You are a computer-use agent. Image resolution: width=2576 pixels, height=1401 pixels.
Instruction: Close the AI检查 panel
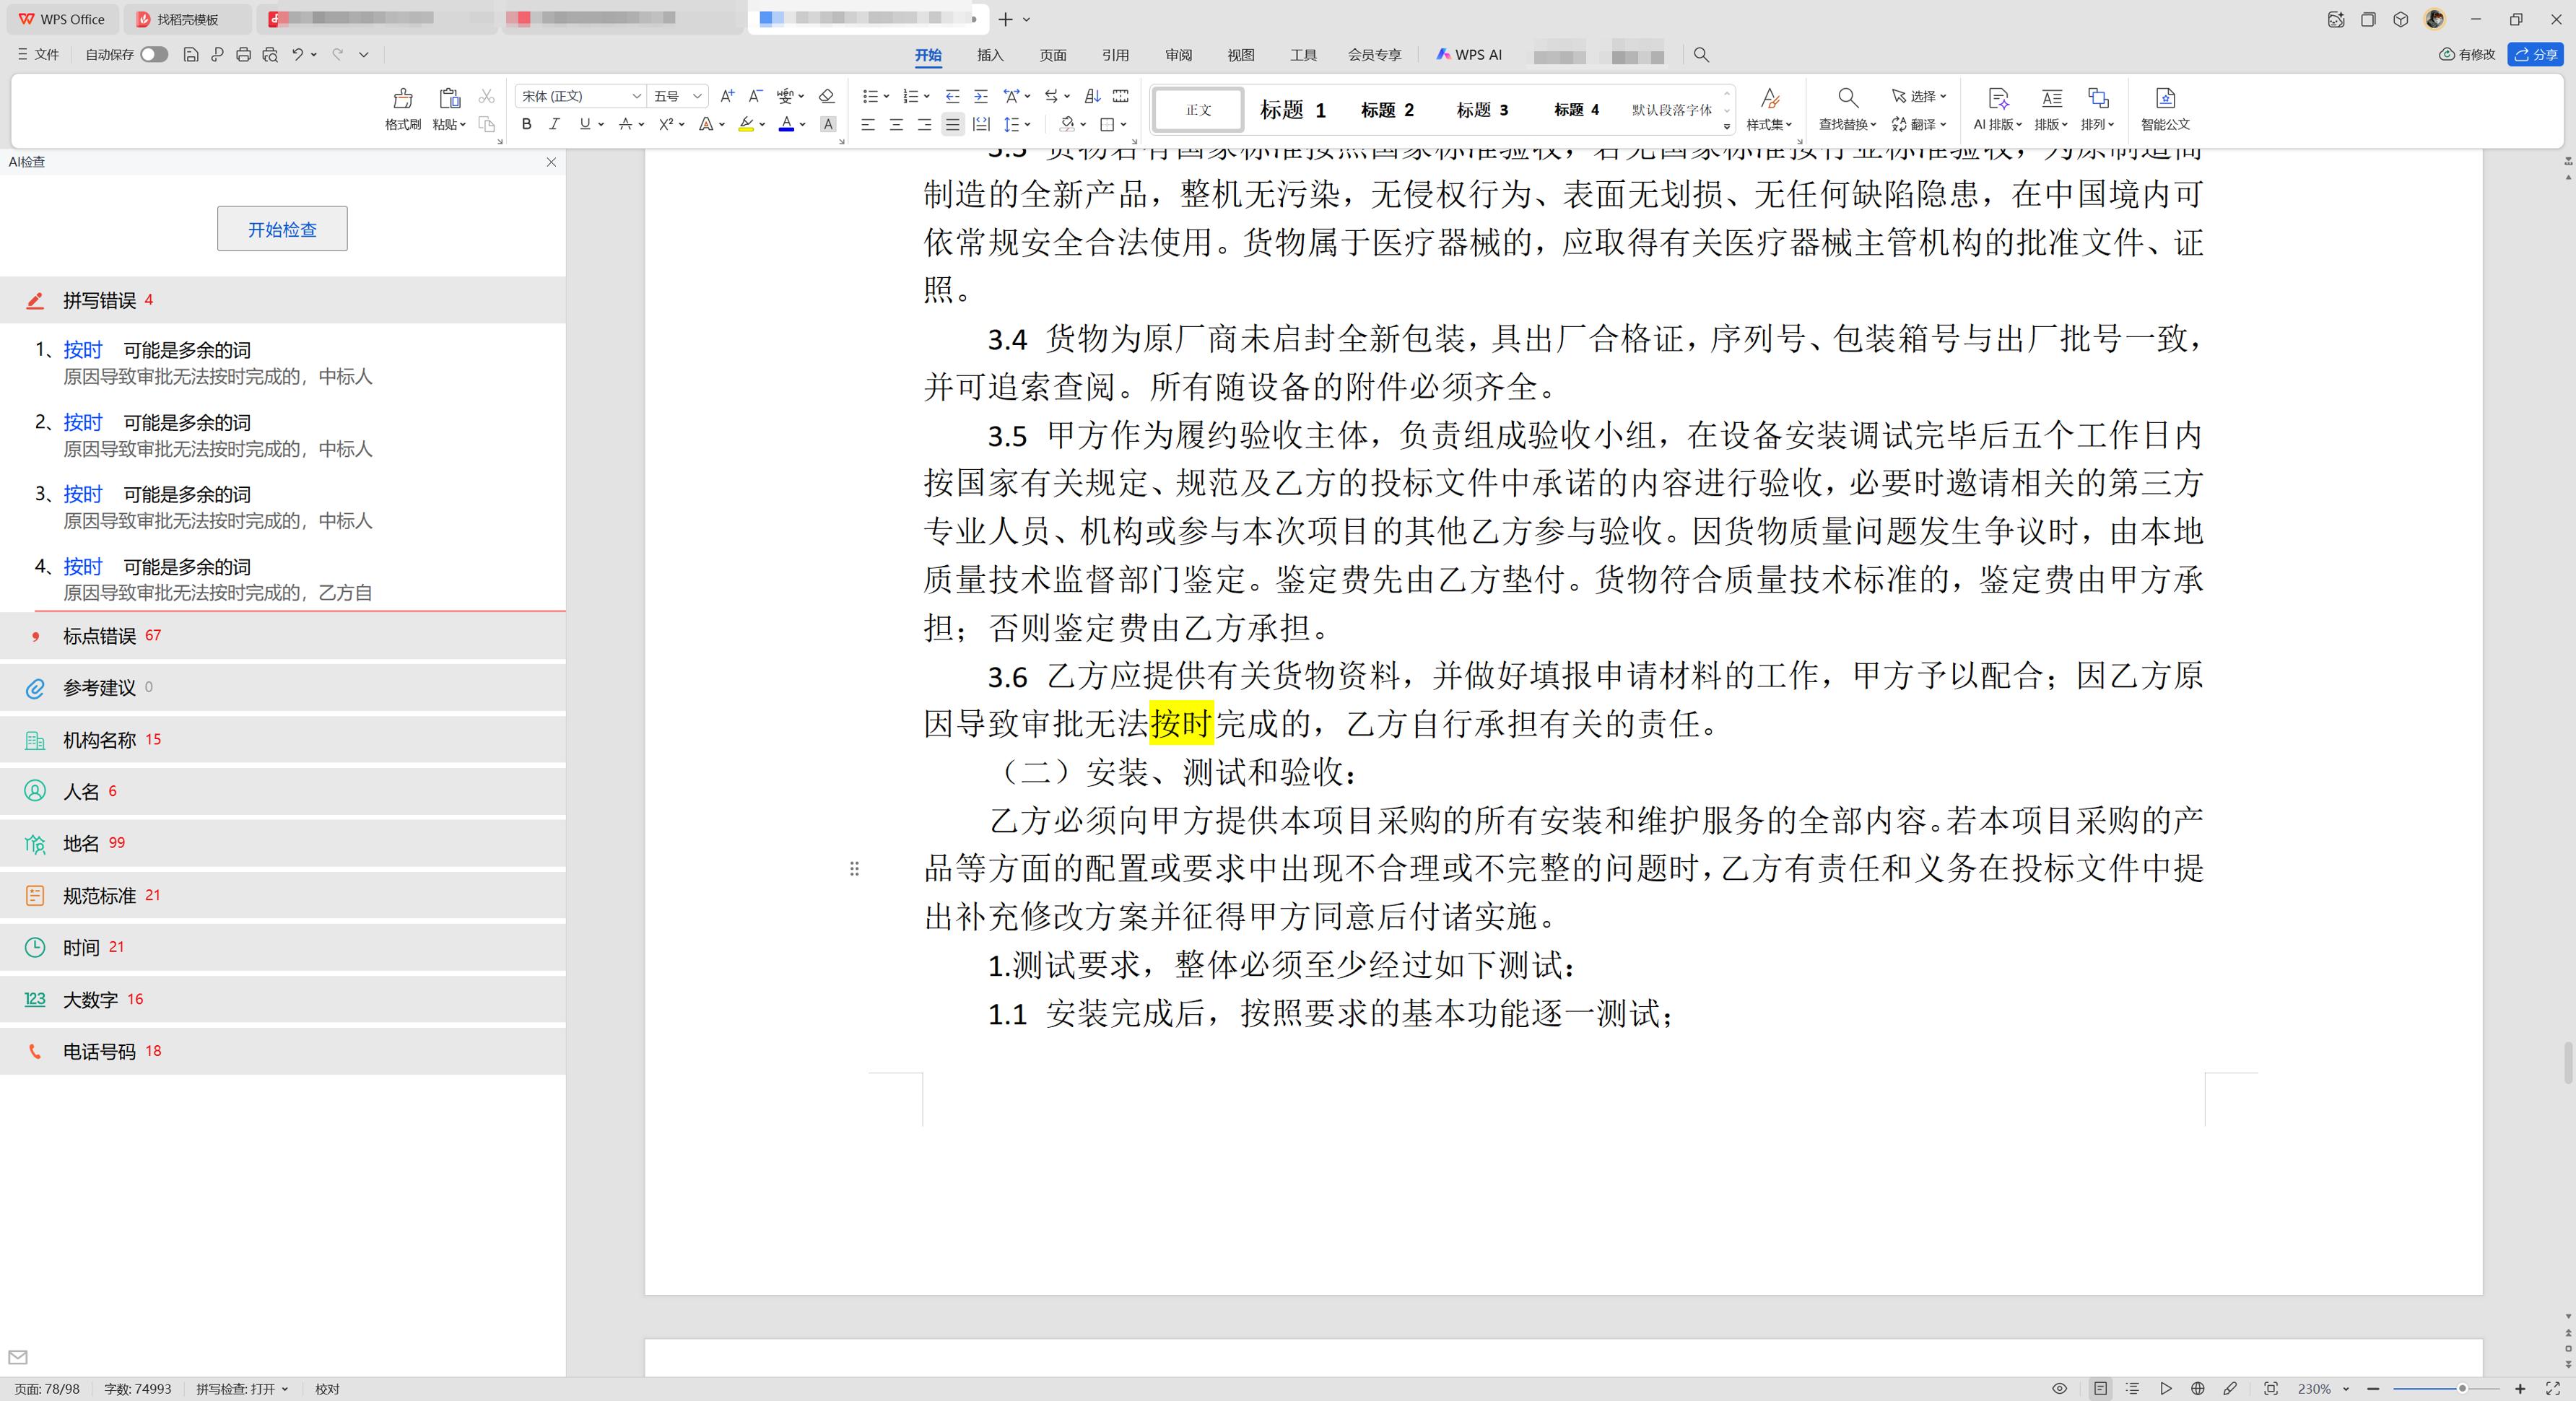[551, 162]
